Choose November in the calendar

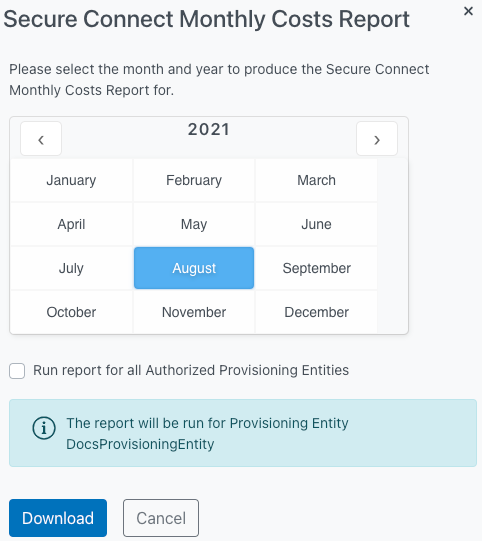(x=194, y=312)
